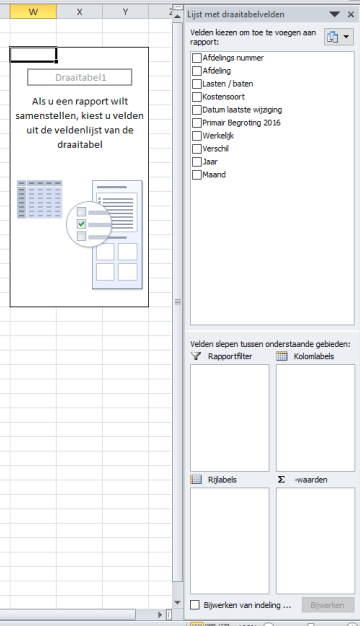Open the field list layout options icon
Screen dimensions: 360x626
tap(332, 37)
